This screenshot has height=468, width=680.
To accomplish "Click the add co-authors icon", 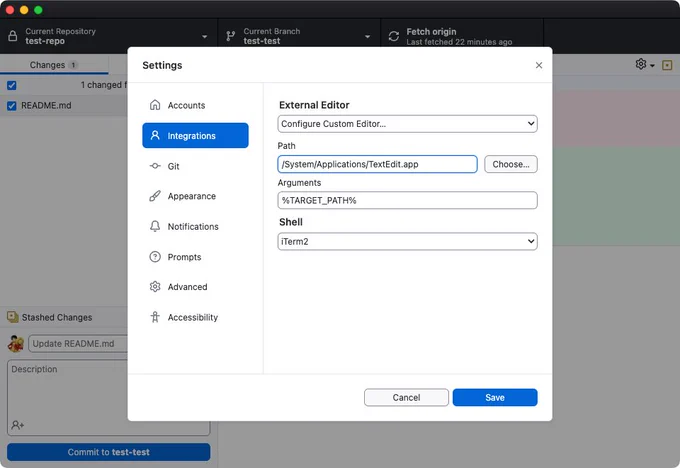I will [18, 425].
